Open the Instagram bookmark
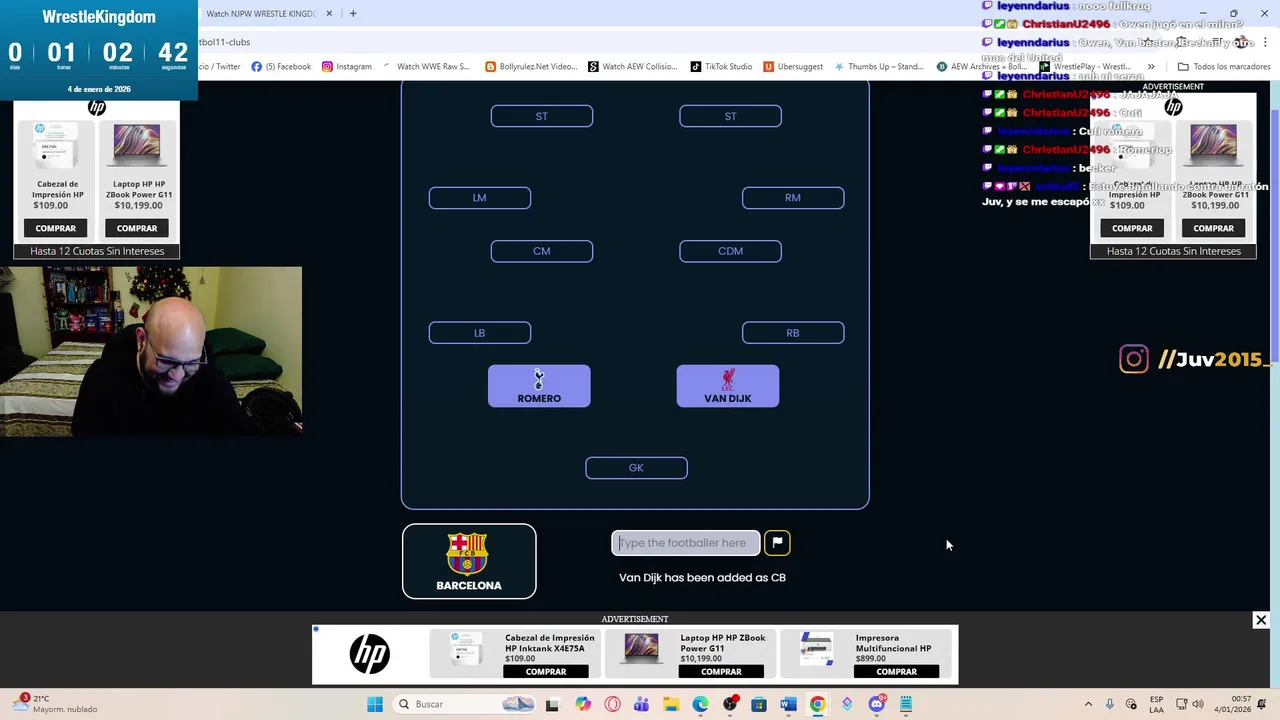 [x=347, y=67]
